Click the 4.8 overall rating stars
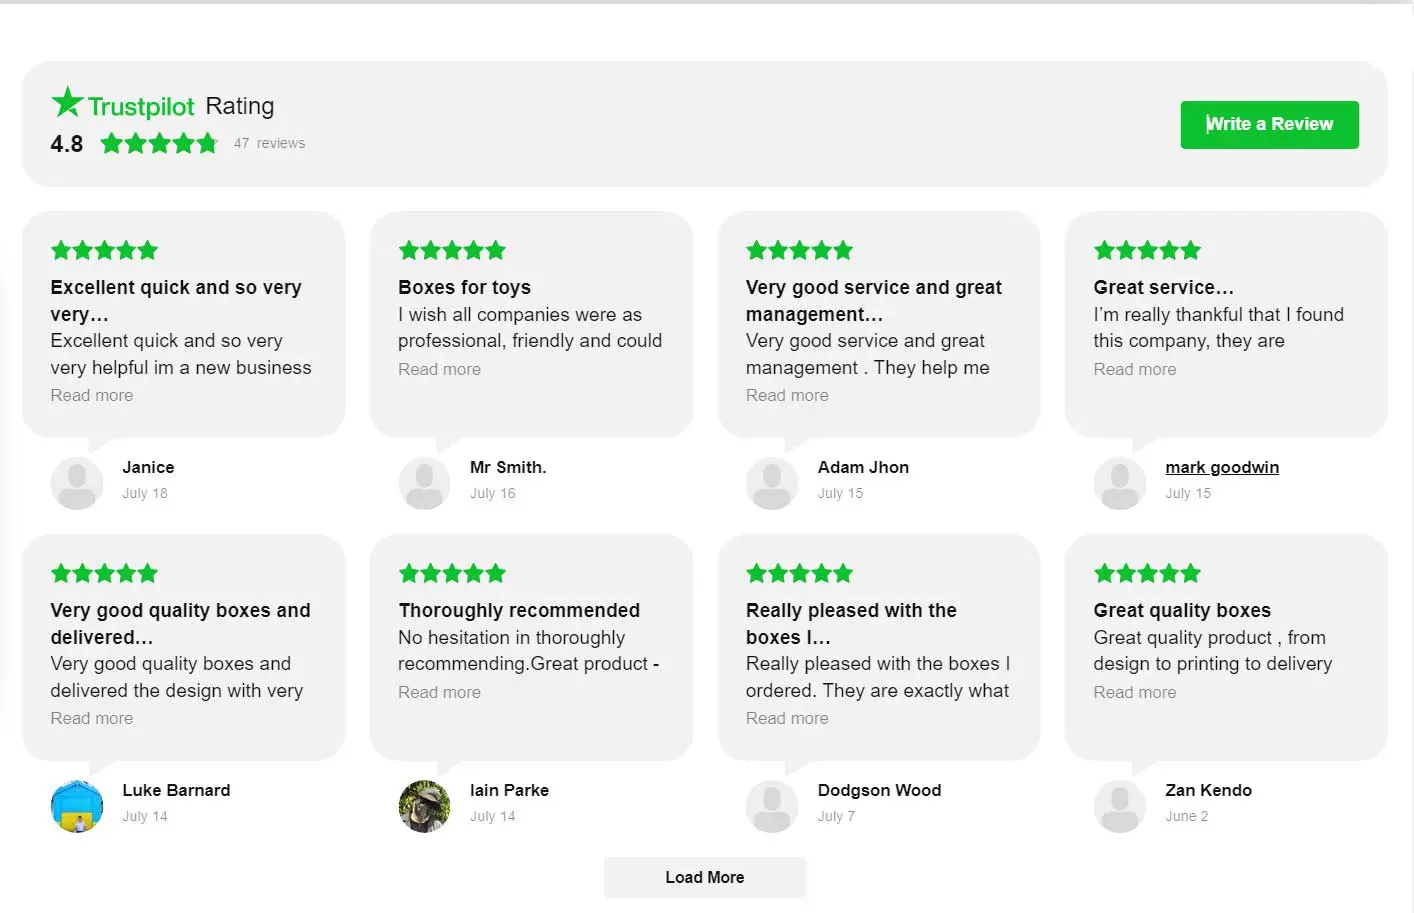This screenshot has width=1414, height=913. tap(159, 143)
